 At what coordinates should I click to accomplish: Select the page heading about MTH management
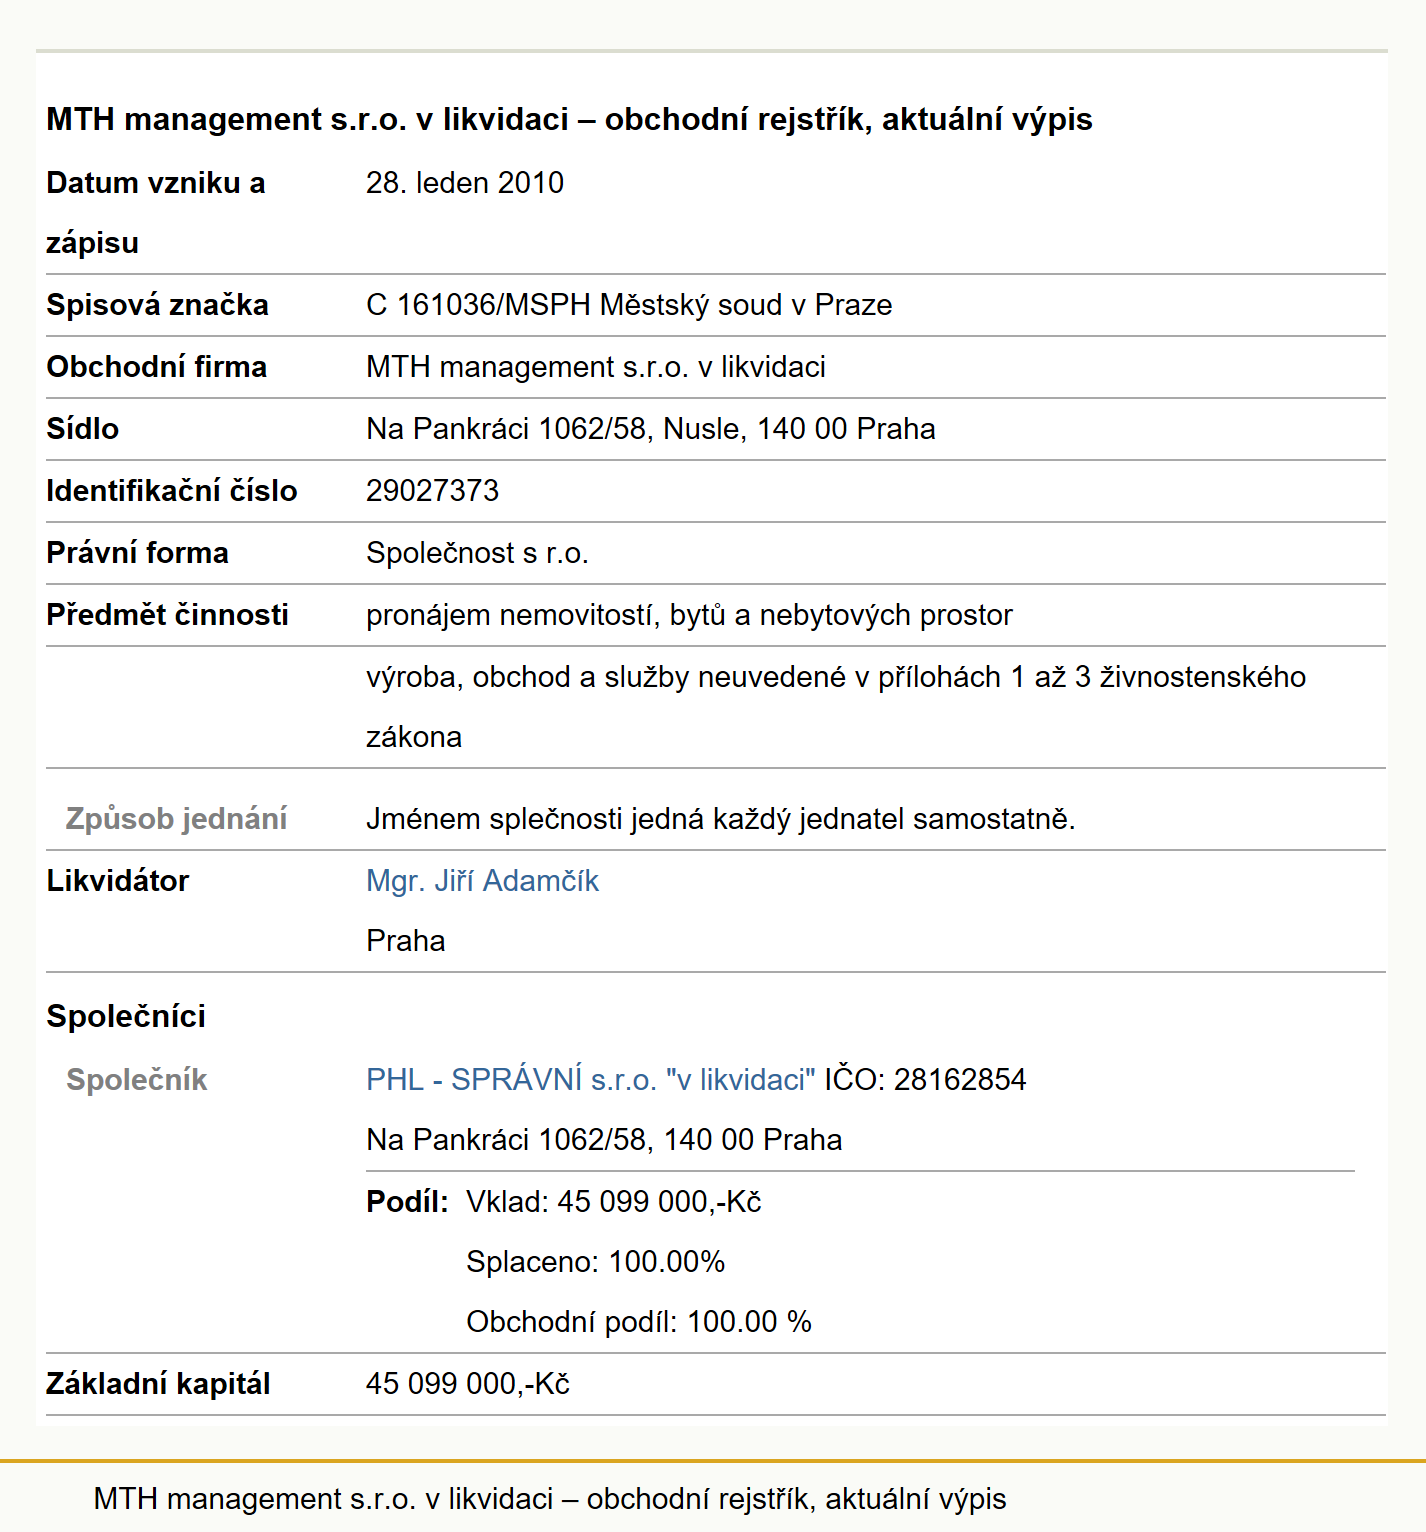click(x=569, y=119)
